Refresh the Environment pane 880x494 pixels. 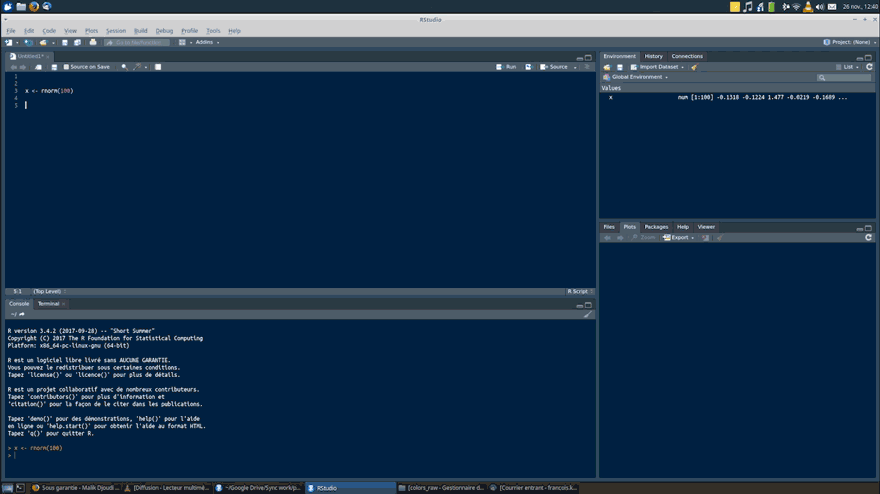pyautogui.click(x=869, y=67)
